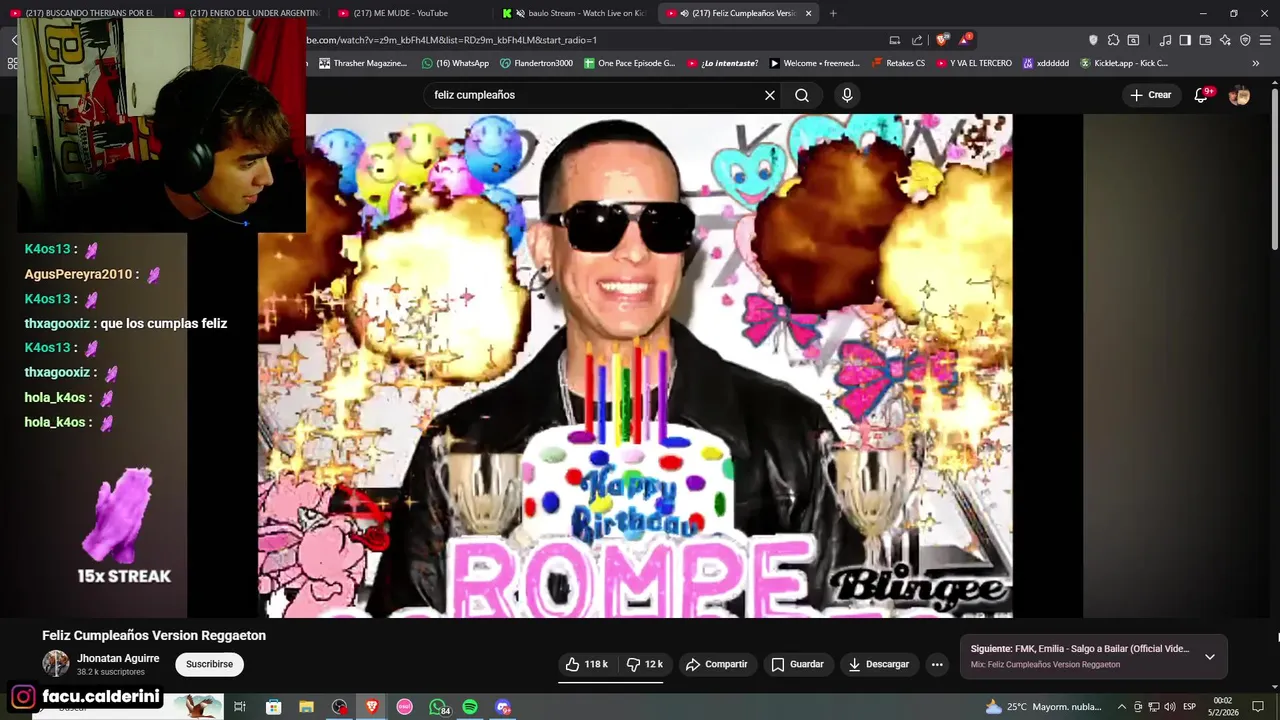
Task: Click the share page icon in address bar
Action: pos(918,40)
